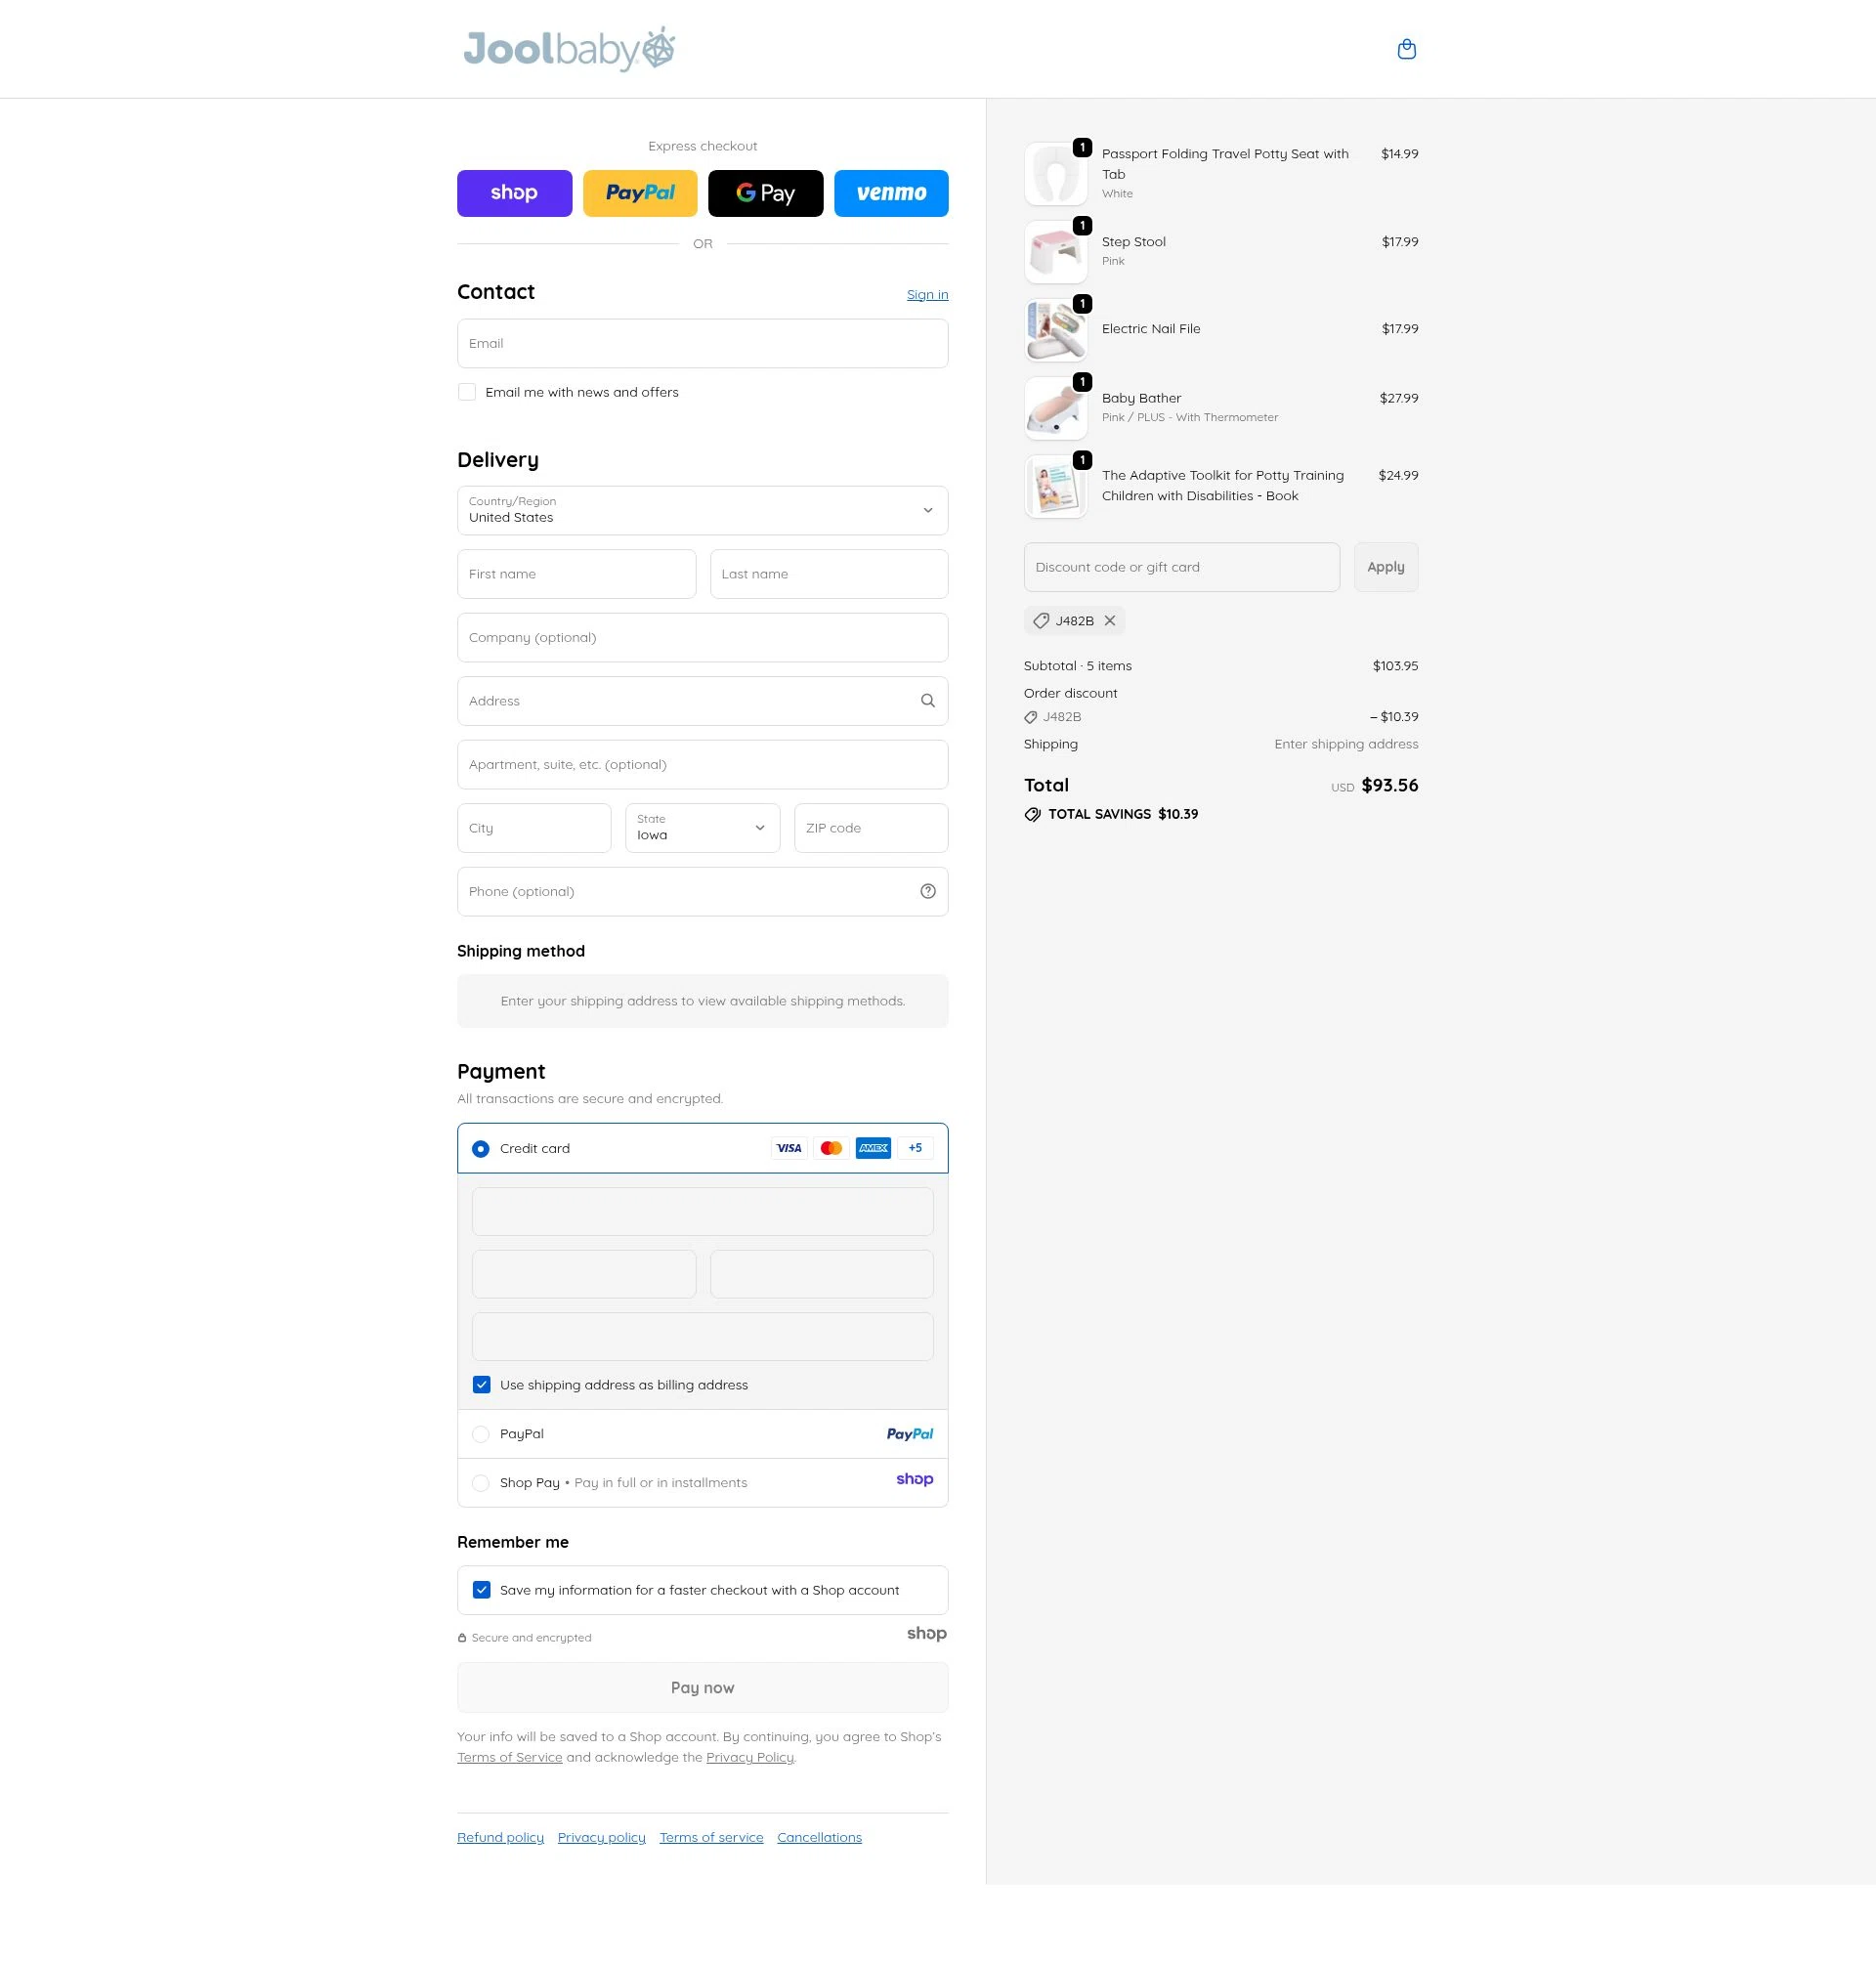The height and width of the screenshot is (1963, 1876).
Task: Click the Apply discount button
Action: point(1385,566)
